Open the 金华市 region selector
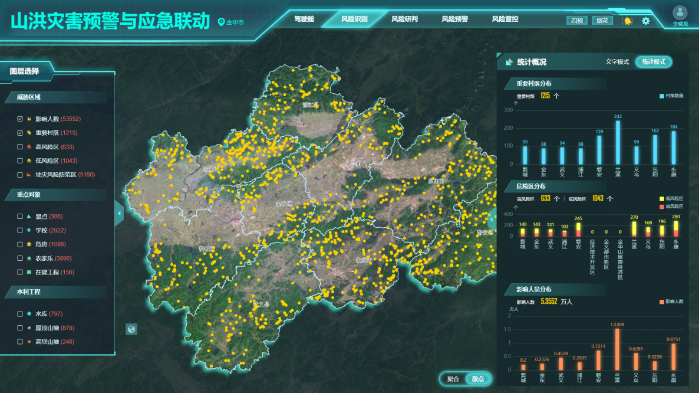The image size is (699, 393). click(235, 22)
